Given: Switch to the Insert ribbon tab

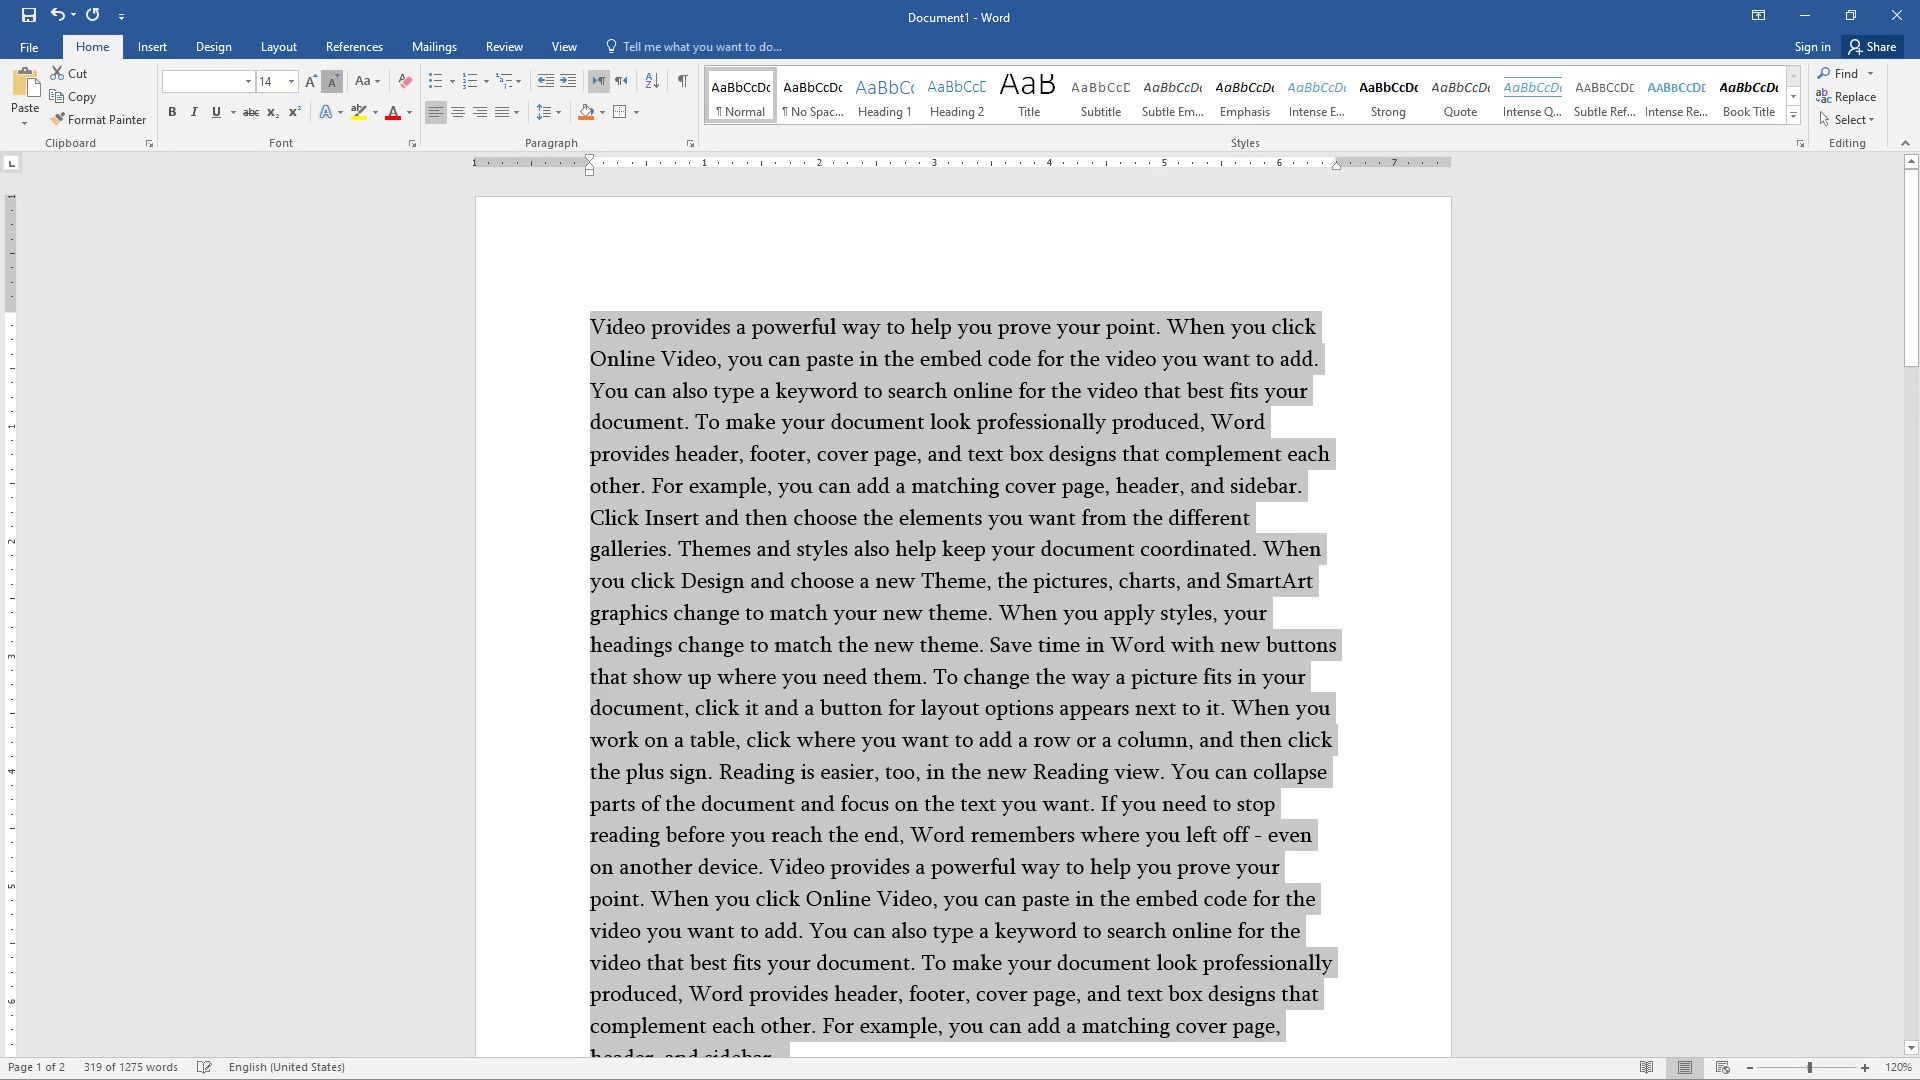Looking at the screenshot, I should [152, 47].
